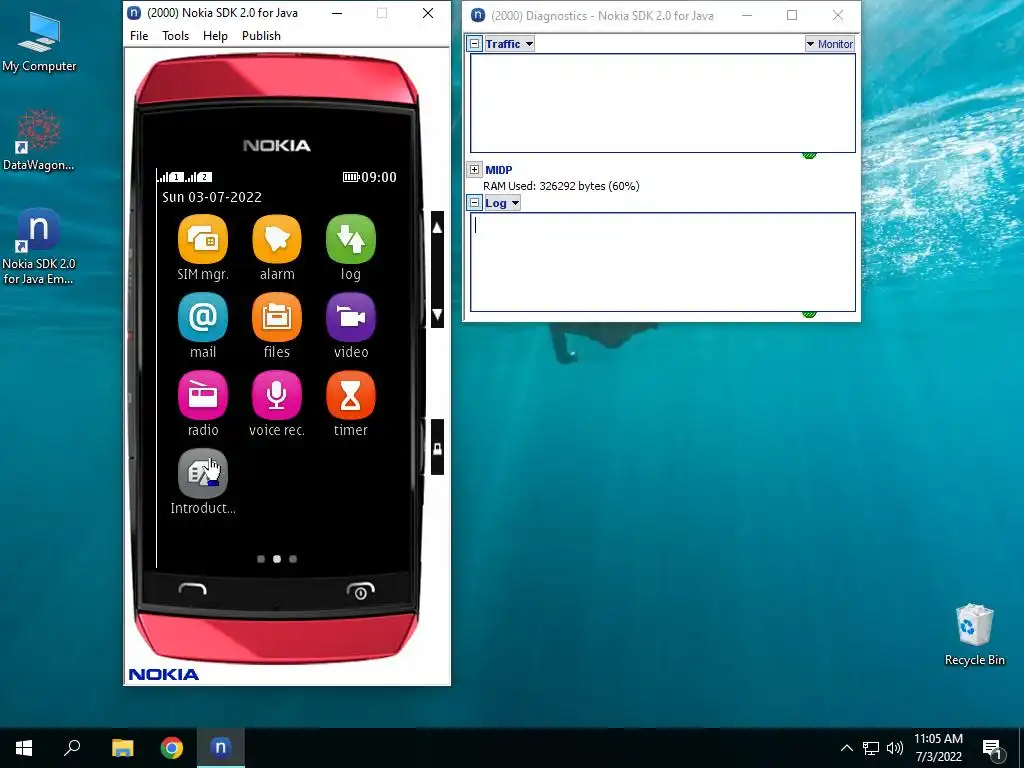Open the Log dropdown arrow
Image resolution: width=1024 pixels, height=768 pixels.
click(515, 203)
